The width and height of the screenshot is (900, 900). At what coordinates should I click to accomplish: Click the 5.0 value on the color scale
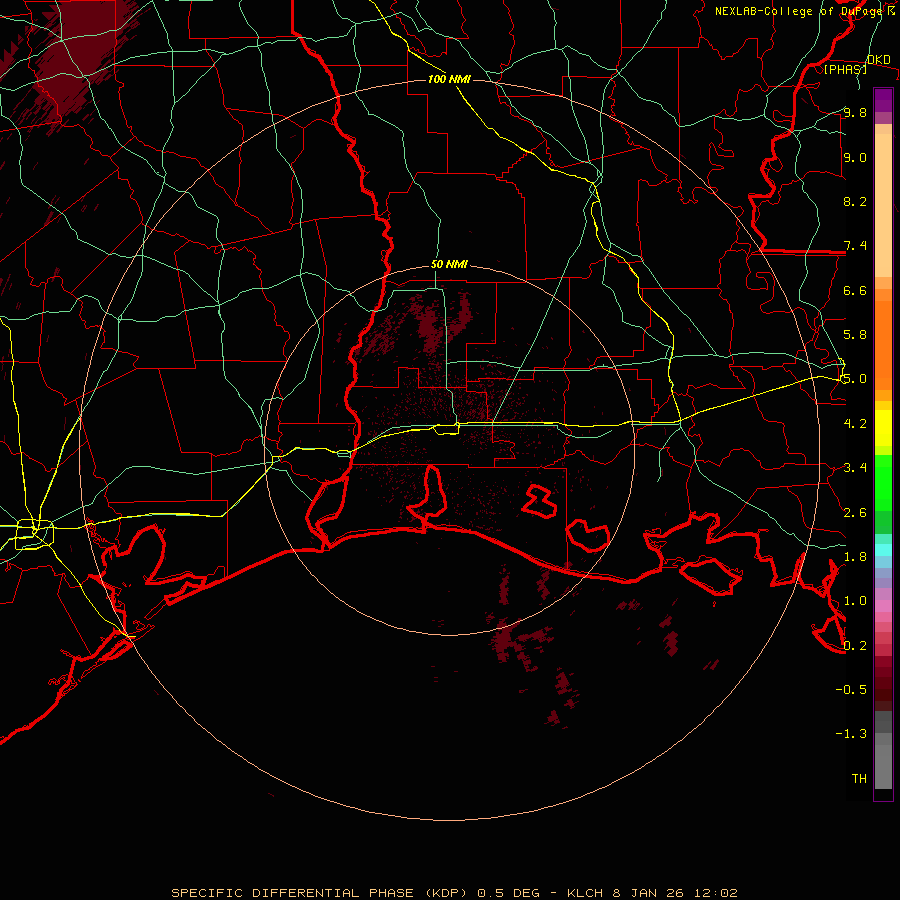click(855, 379)
